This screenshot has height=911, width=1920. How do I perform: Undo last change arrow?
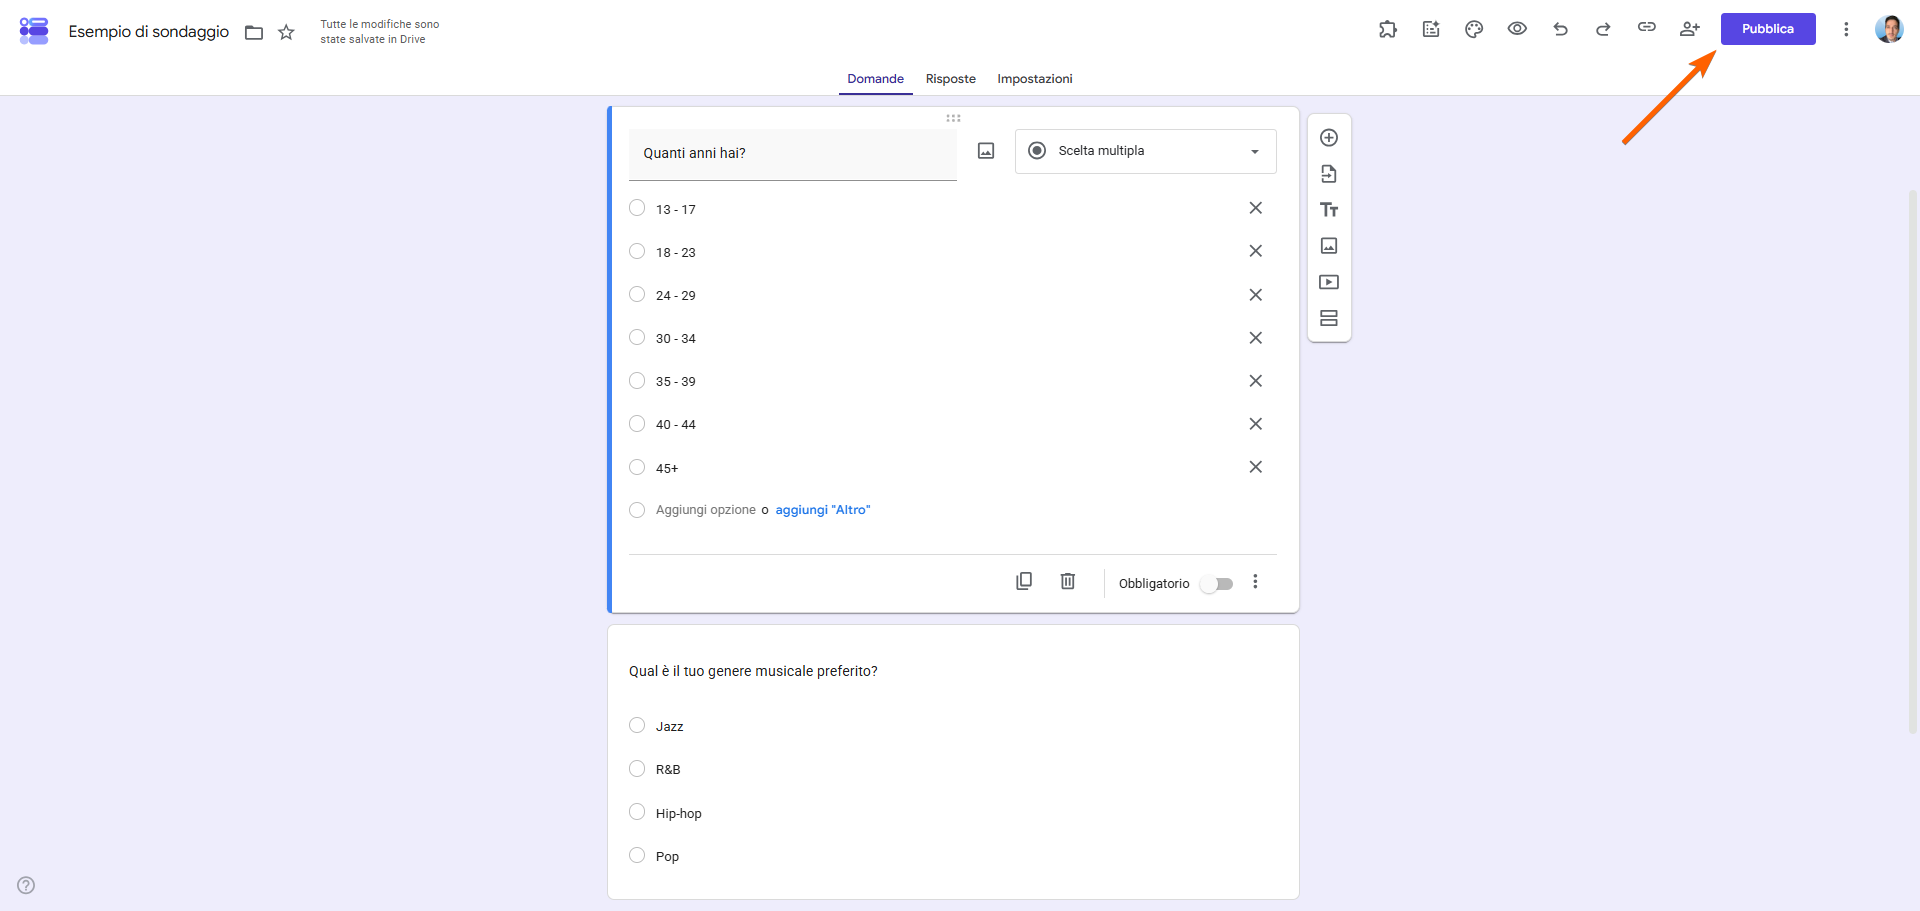pyautogui.click(x=1560, y=29)
